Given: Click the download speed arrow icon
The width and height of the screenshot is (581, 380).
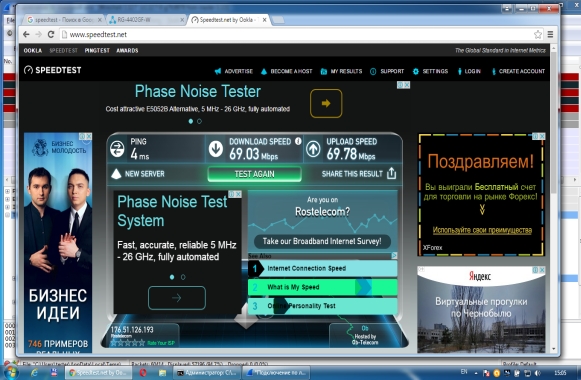Looking at the screenshot, I should (216, 149).
